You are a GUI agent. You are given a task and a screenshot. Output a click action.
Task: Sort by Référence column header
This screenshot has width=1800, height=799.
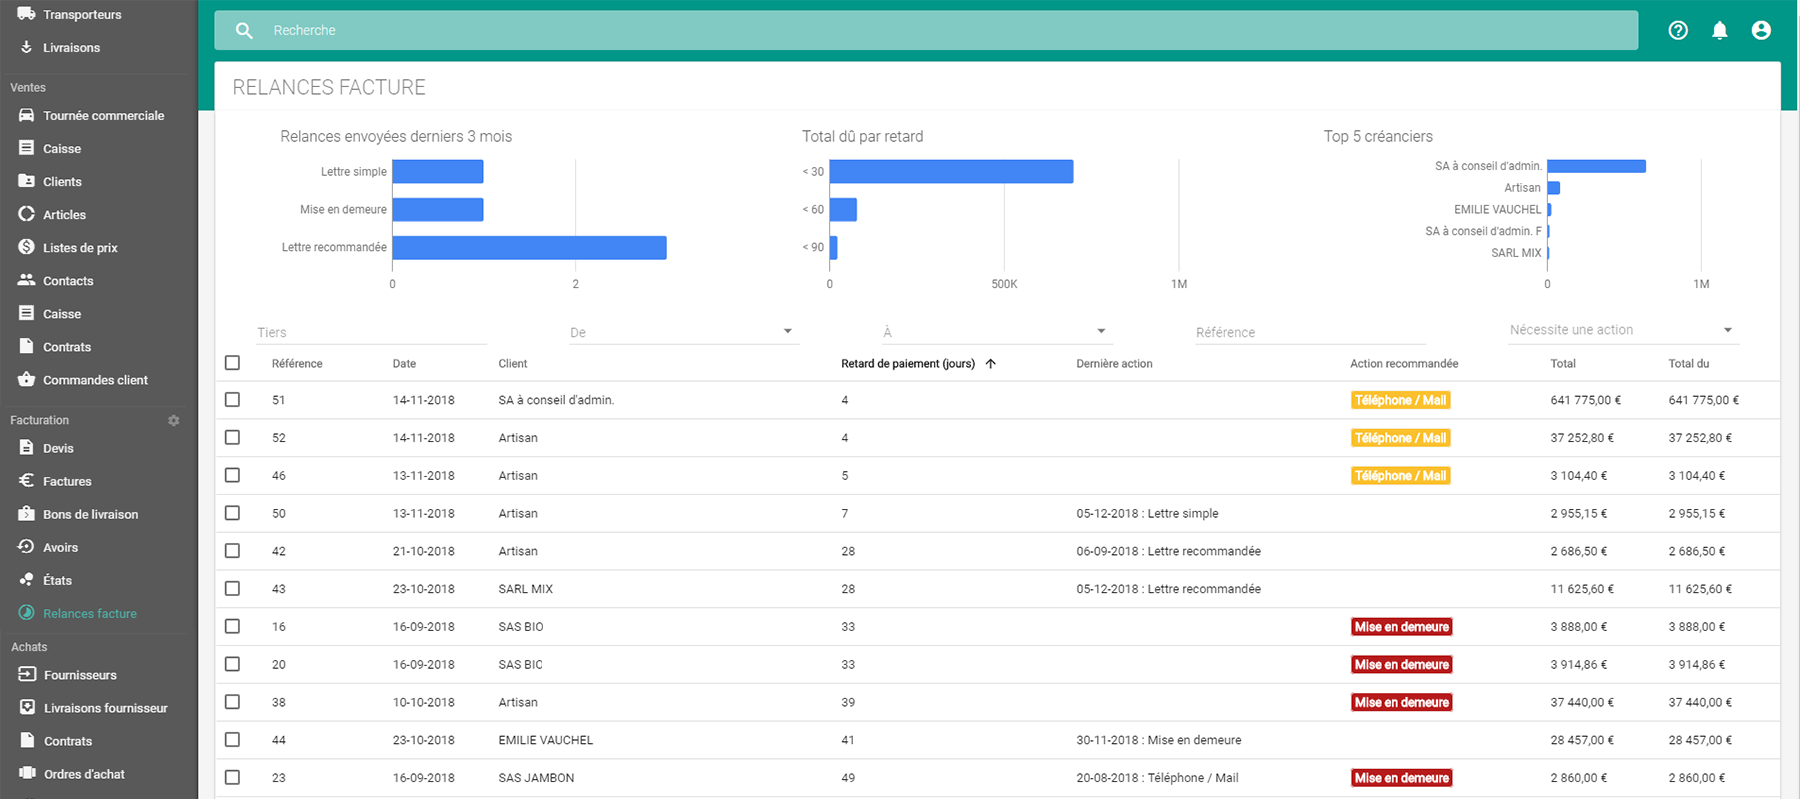(x=297, y=364)
